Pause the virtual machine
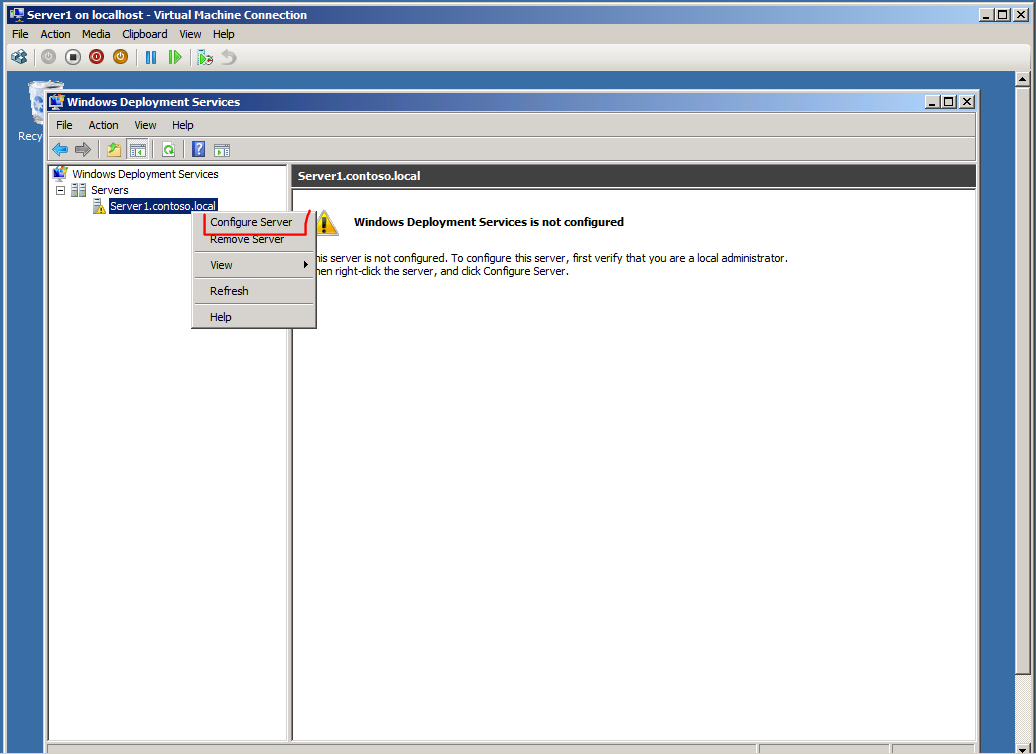Image resolution: width=1036 pixels, height=754 pixels. 151,57
